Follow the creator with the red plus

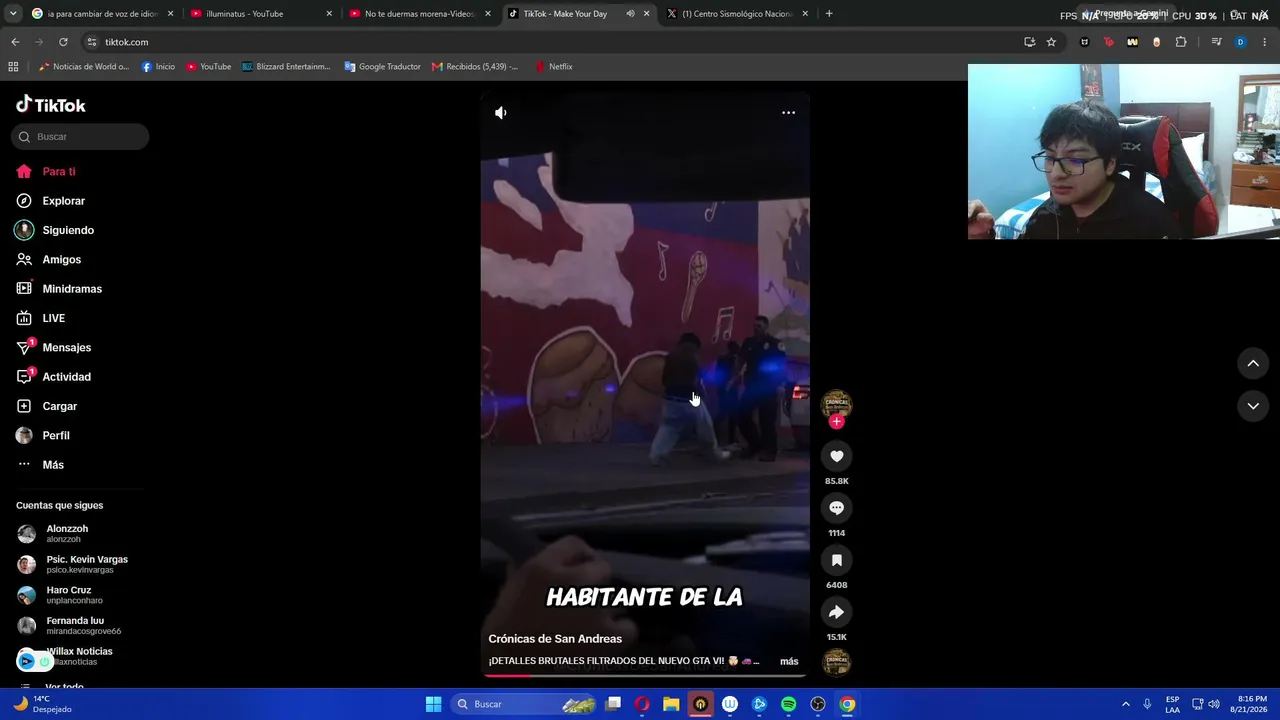click(x=837, y=422)
